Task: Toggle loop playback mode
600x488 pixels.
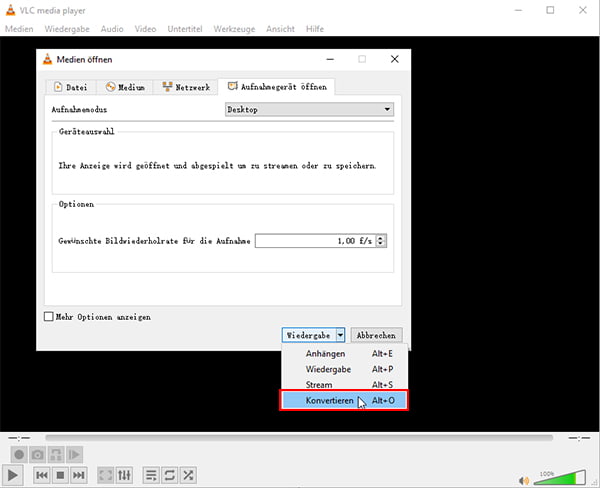Action: pyautogui.click(x=170, y=475)
